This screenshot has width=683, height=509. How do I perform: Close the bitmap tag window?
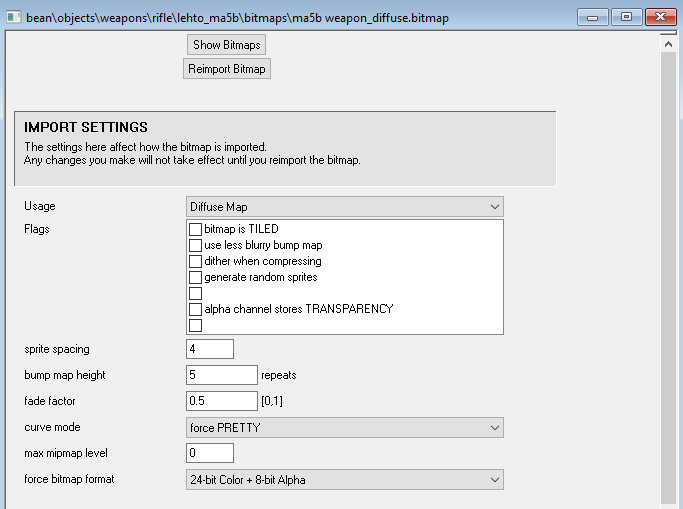pos(660,17)
